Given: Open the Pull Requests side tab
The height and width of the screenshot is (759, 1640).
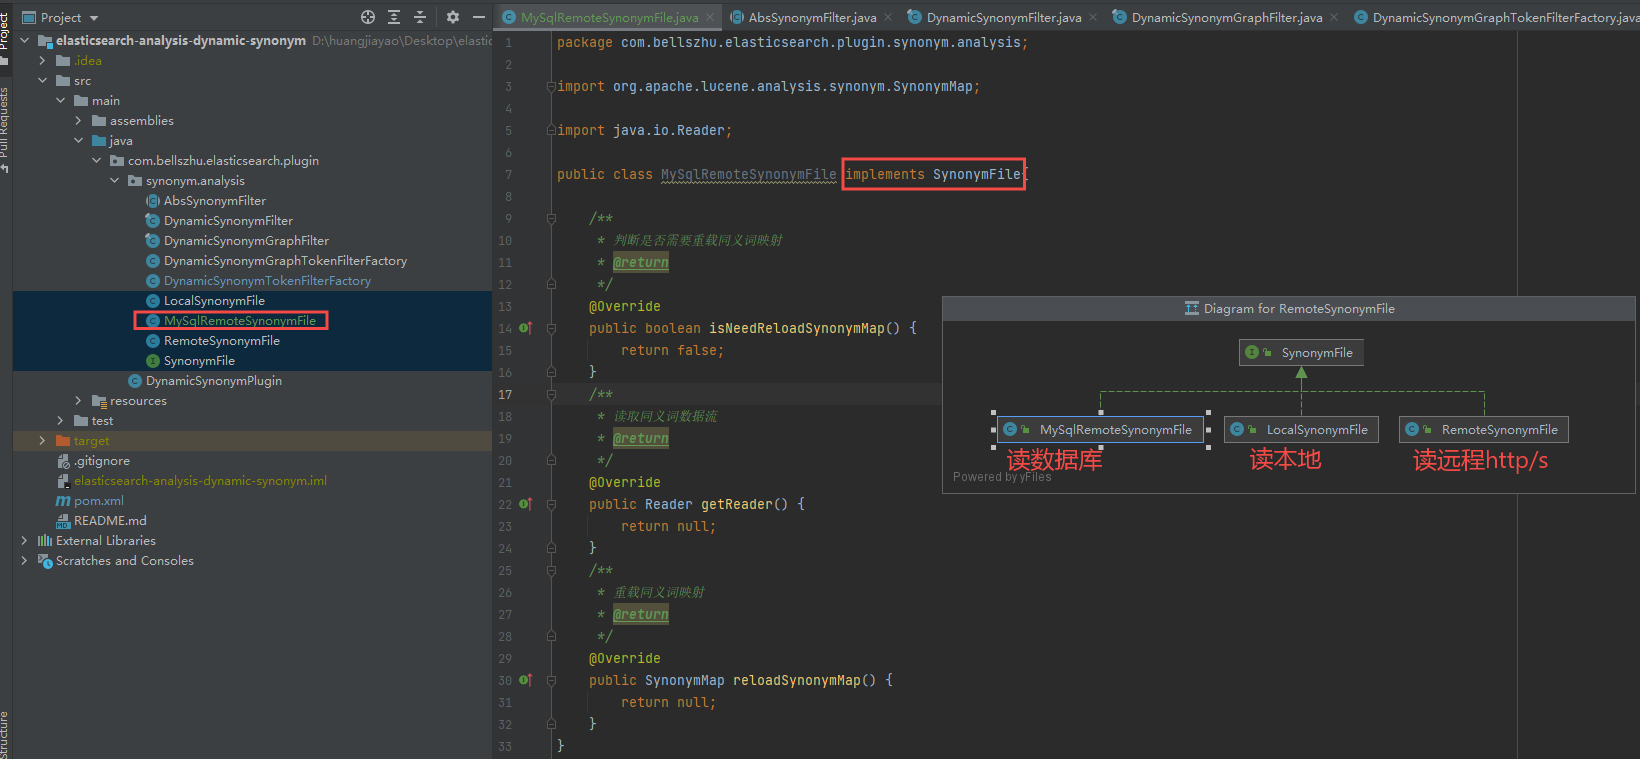Looking at the screenshot, I should [x=5, y=125].
